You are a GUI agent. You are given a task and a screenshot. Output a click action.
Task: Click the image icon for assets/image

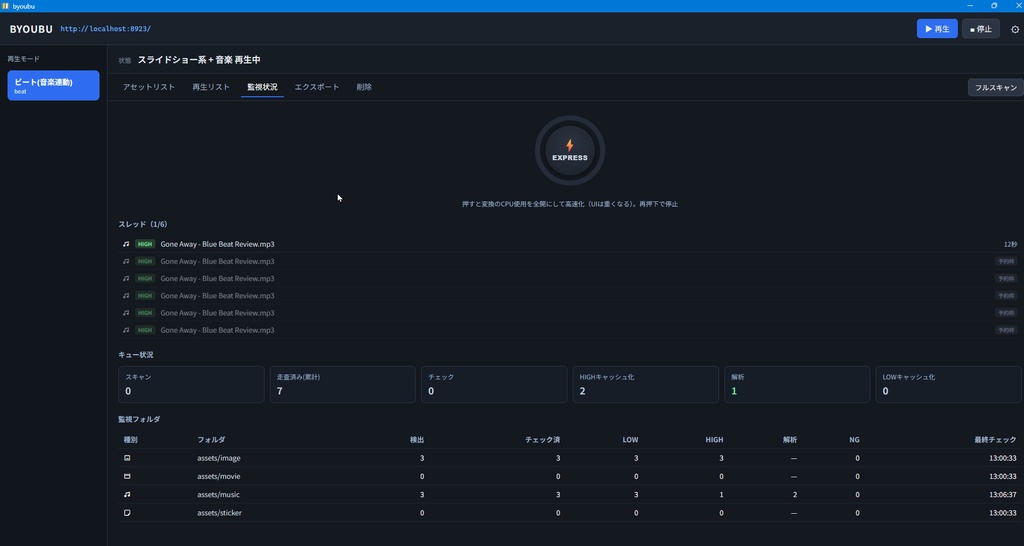[127, 458]
